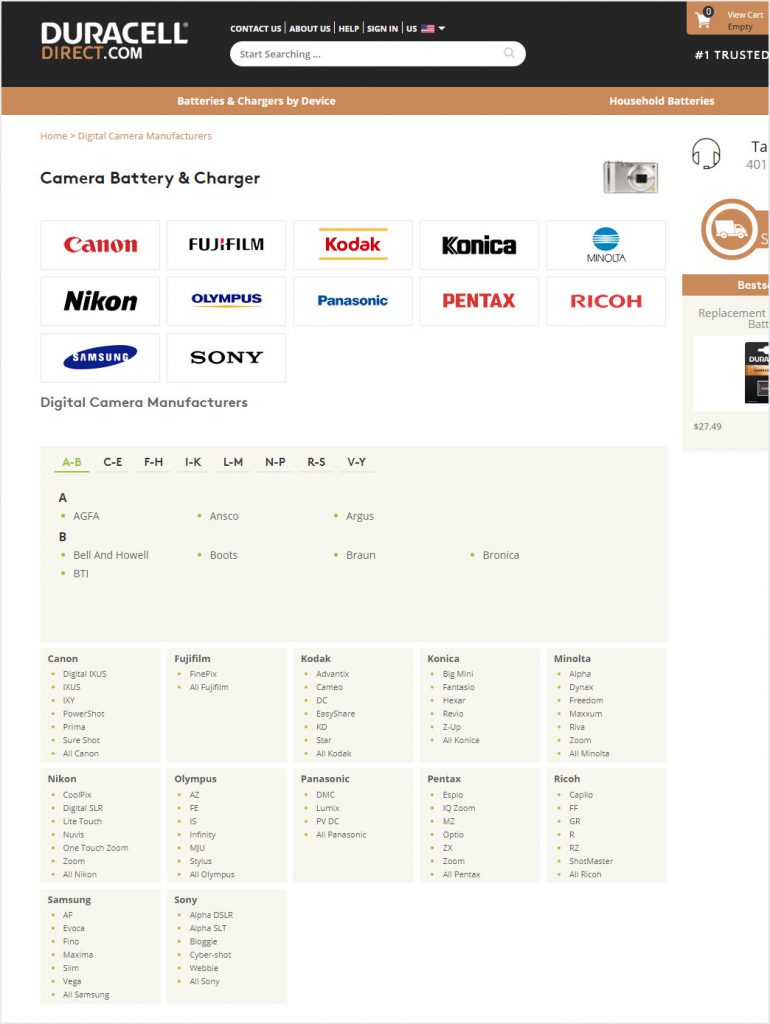Open Nikon CoolPix link
The image size is (770, 1024).
tap(77, 795)
